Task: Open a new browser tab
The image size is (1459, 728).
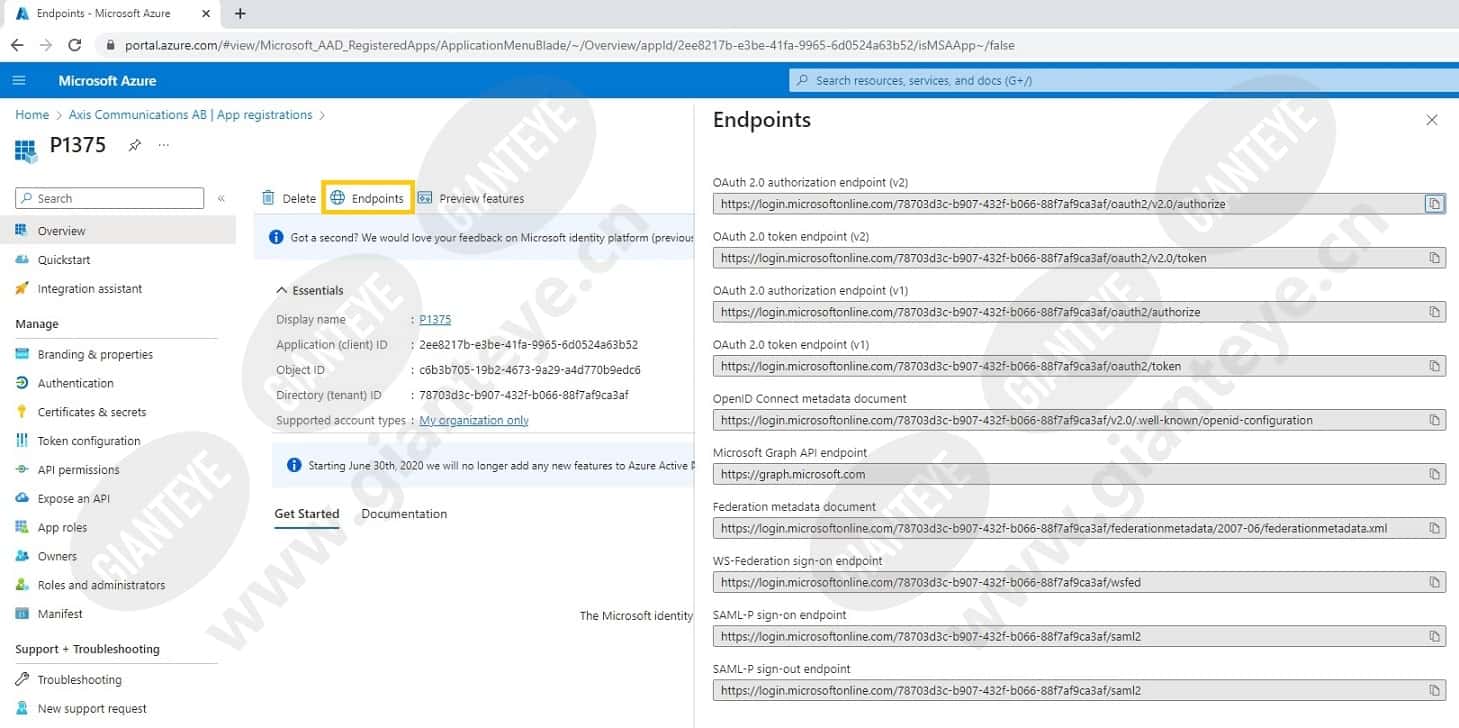Action: (x=240, y=14)
